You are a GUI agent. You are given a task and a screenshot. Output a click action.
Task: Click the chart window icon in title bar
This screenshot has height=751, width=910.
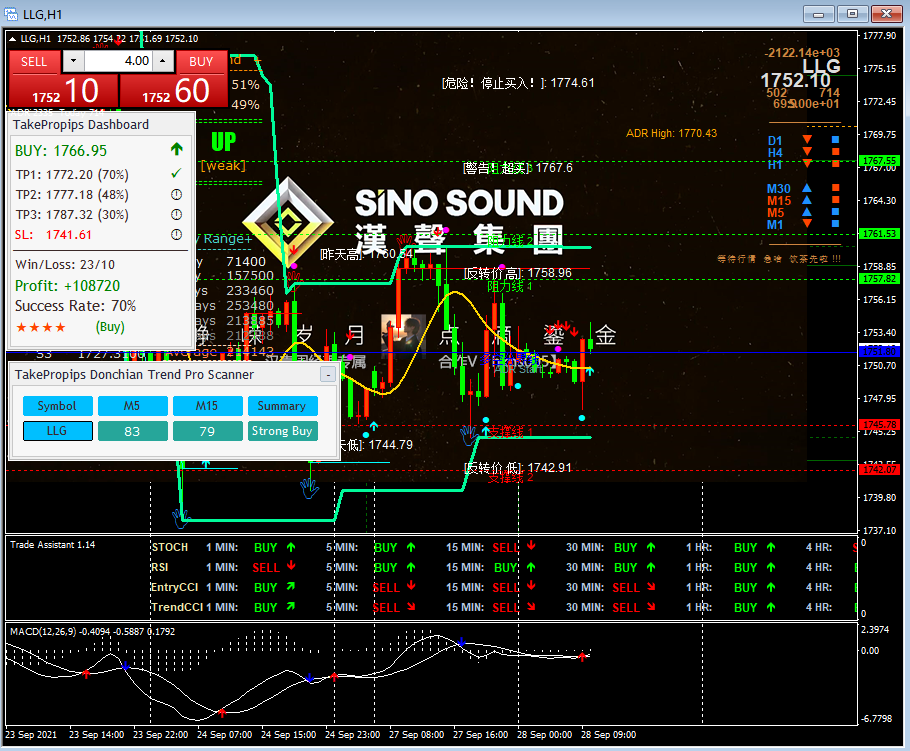tap(11, 14)
